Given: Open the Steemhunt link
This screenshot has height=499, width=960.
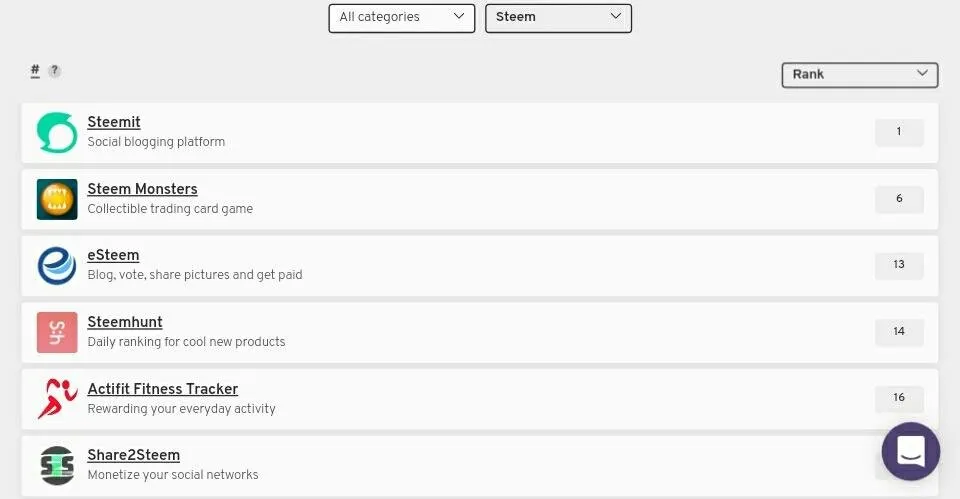Looking at the screenshot, I should 125,321.
